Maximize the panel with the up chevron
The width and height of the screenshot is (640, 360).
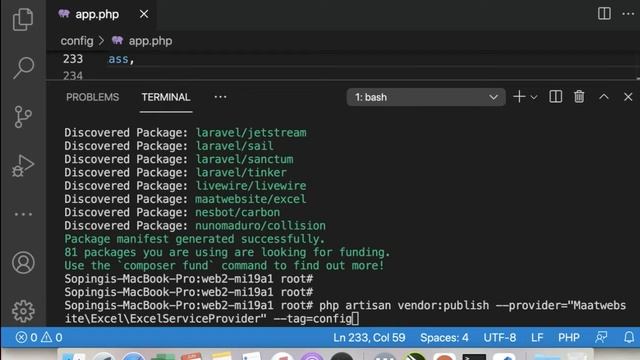tap(604, 97)
